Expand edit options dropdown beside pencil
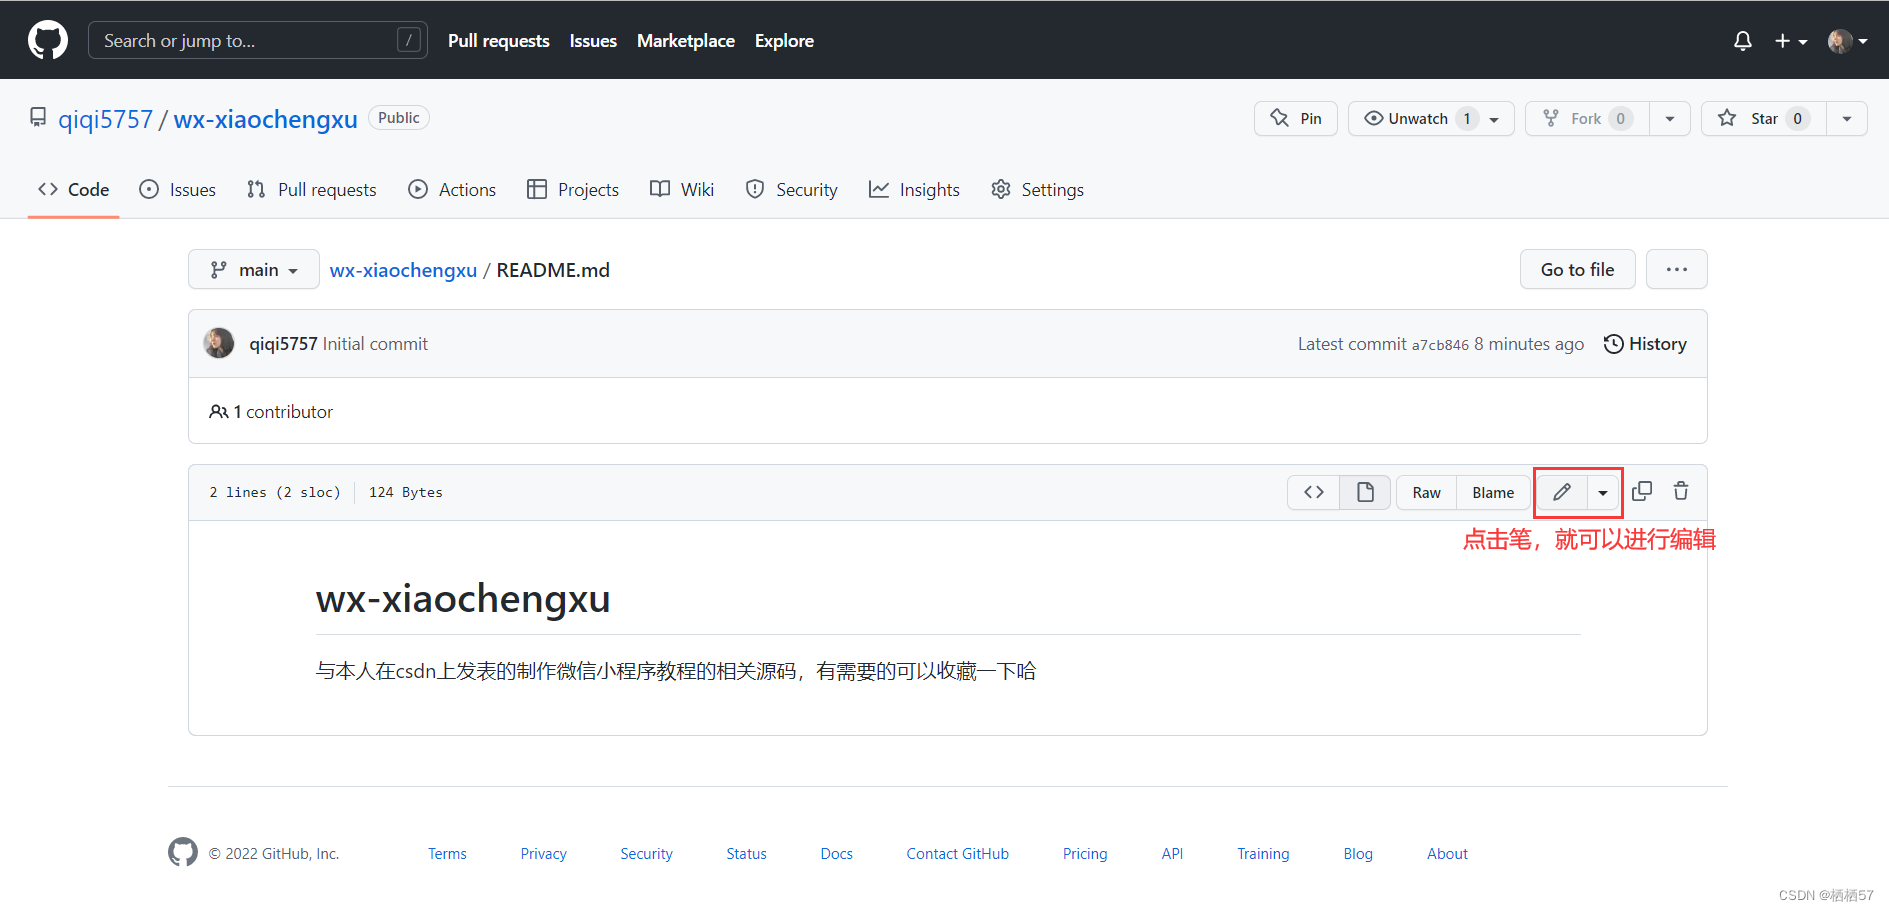The image size is (1889, 911). pyautogui.click(x=1603, y=492)
